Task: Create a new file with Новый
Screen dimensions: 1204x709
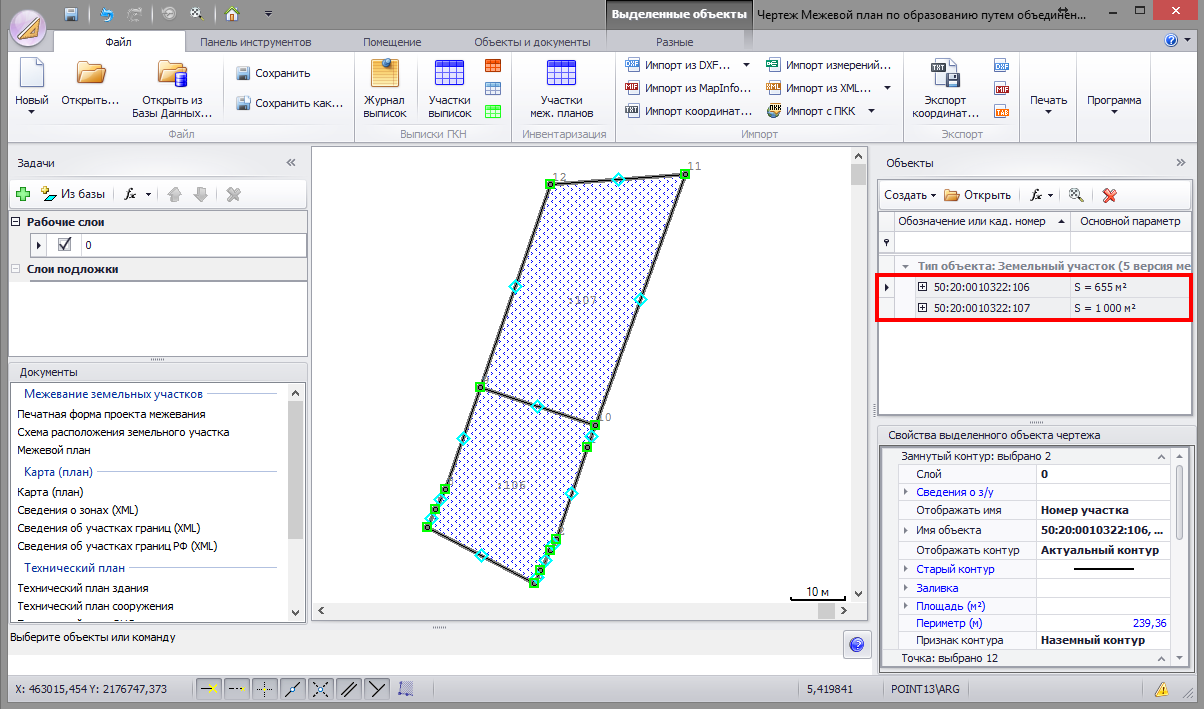Action: [32, 85]
